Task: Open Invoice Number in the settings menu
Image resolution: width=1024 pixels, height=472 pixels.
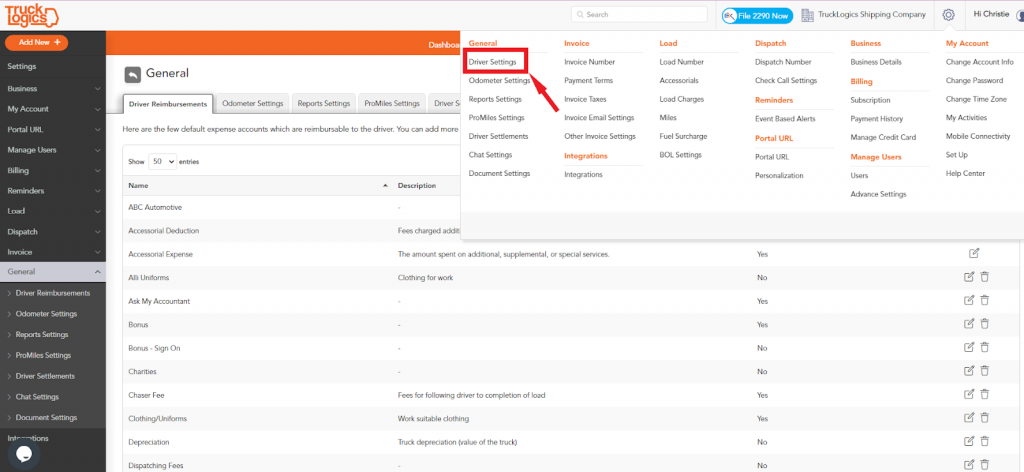Action: (x=590, y=62)
